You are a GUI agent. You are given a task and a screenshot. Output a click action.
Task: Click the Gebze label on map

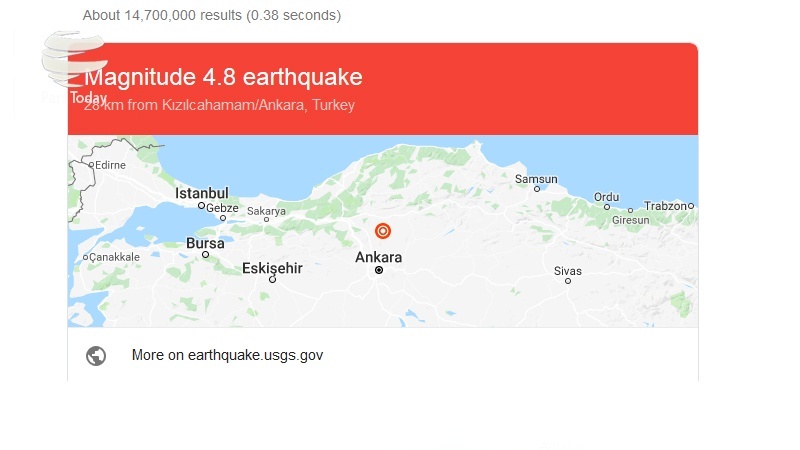pyautogui.click(x=222, y=207)
